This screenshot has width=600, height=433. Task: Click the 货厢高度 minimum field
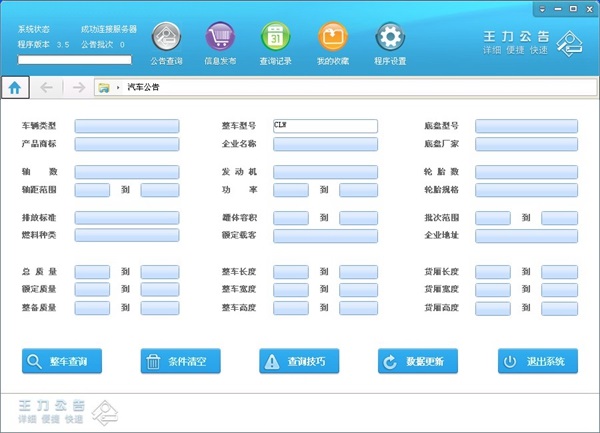click(x=493, y=308)
